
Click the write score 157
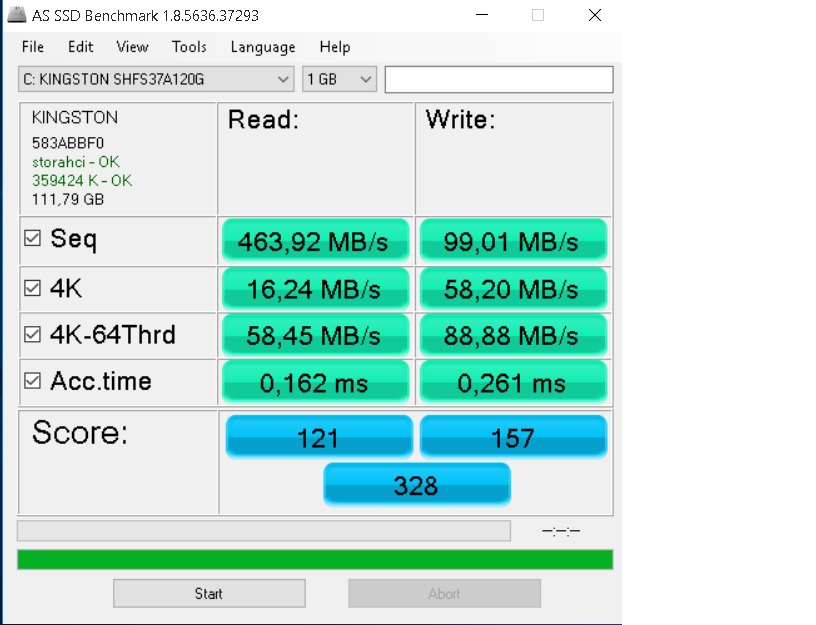pos(513,437)
